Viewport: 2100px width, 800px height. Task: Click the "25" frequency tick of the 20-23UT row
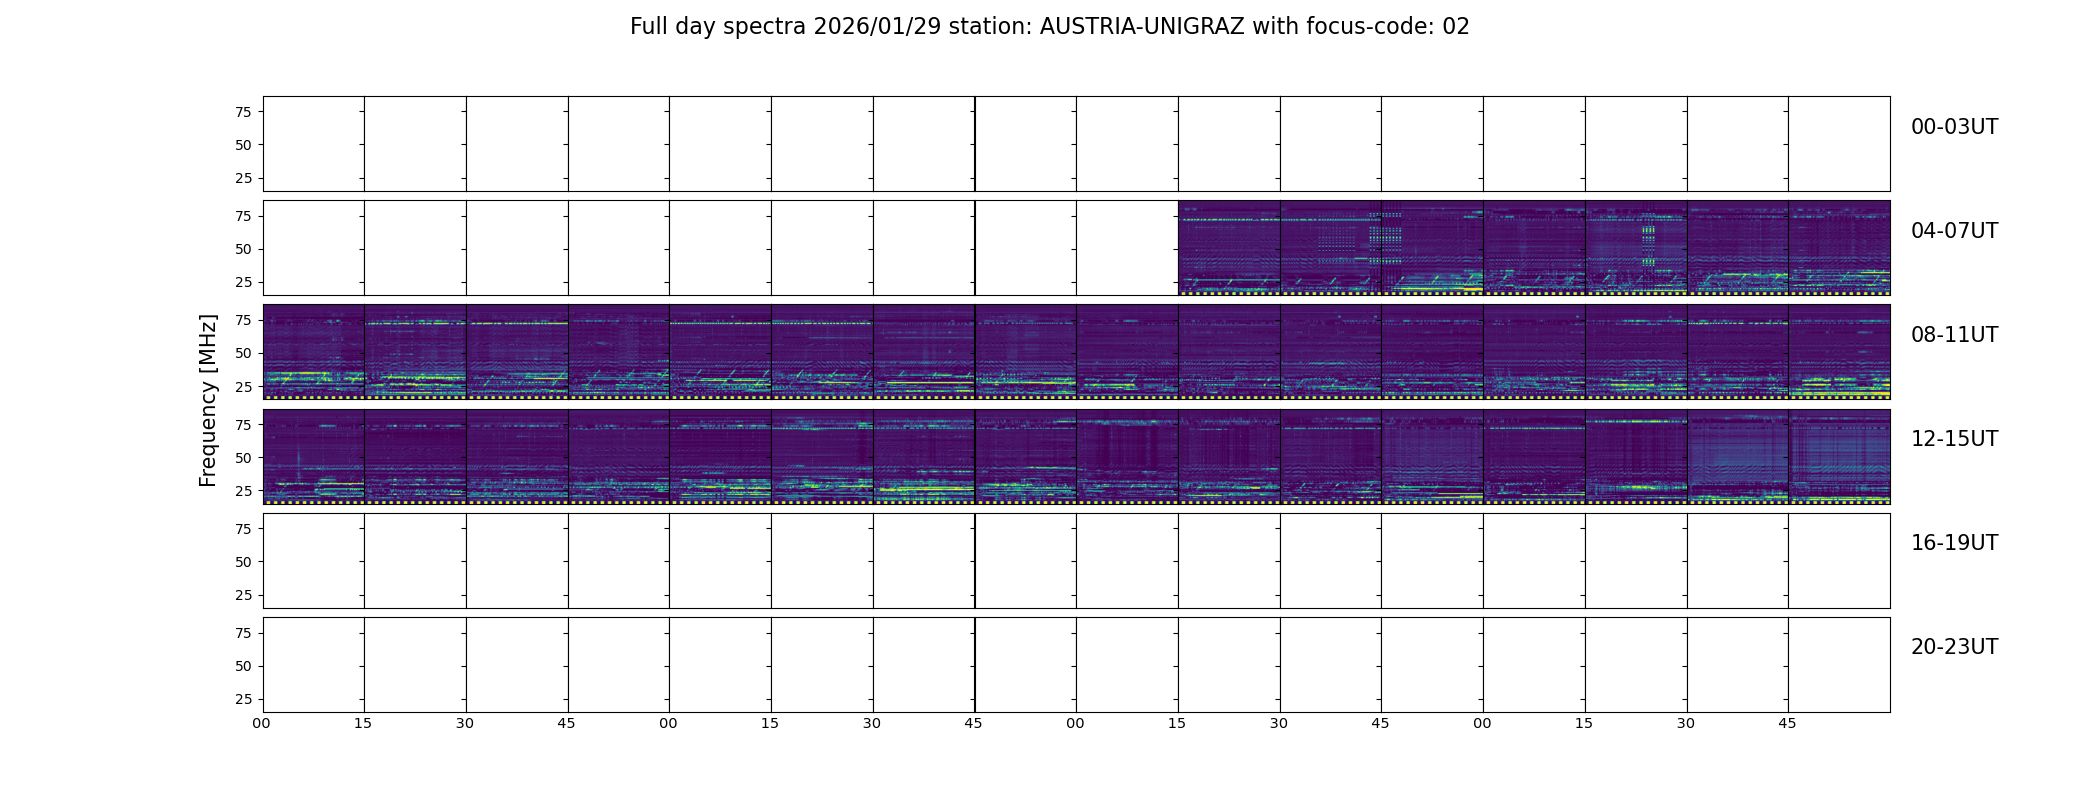(x=243, y=699)
